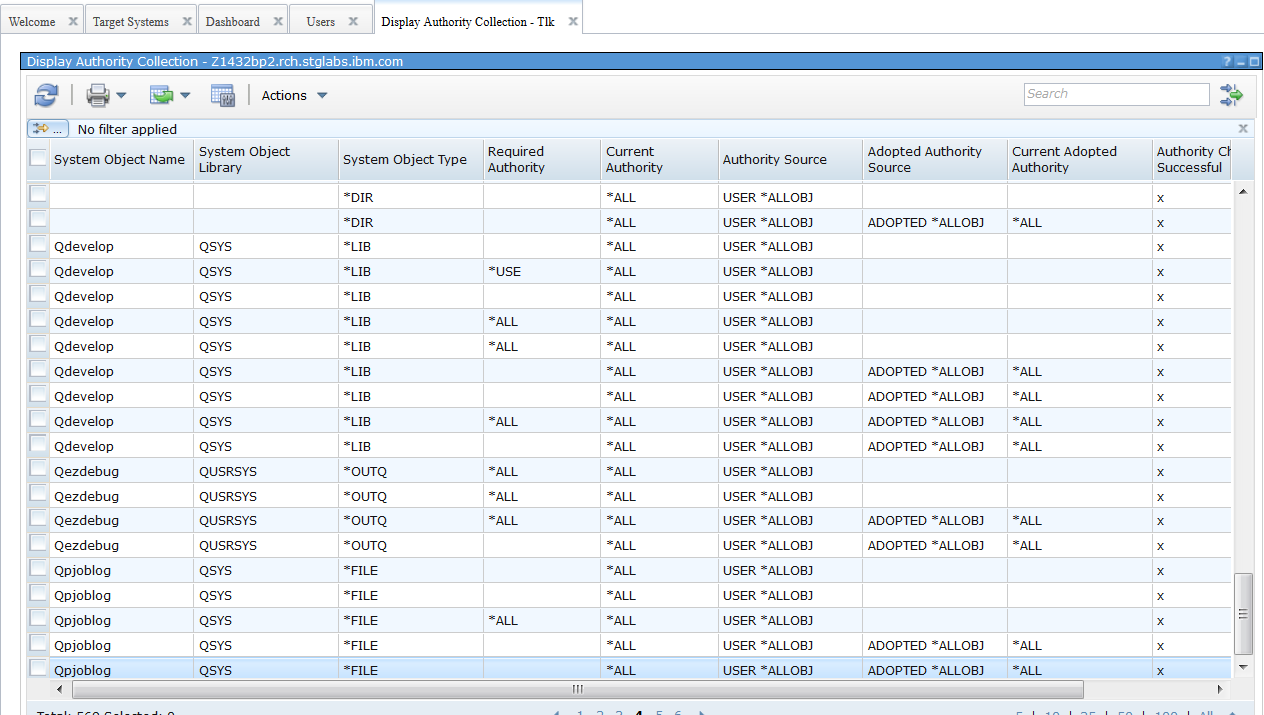The height and width of the screenshot is (715, 1264).
Task: Open help question mark in panel title bar
Action: 1227,62
